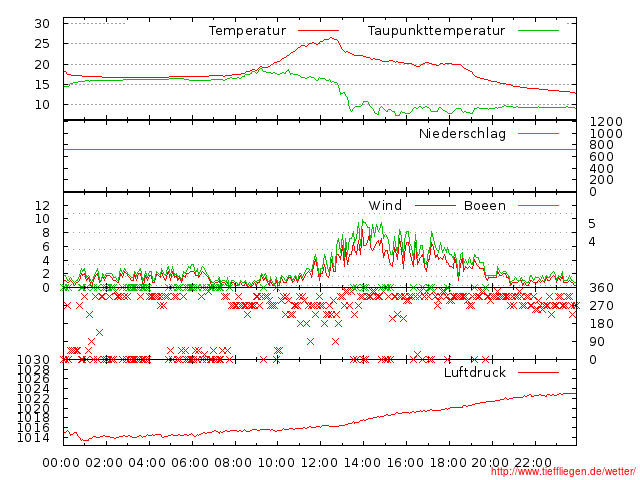Click the 06:00 time axis label
The width and height of the screenshot is (640, 480).
[x=190, y=463]
